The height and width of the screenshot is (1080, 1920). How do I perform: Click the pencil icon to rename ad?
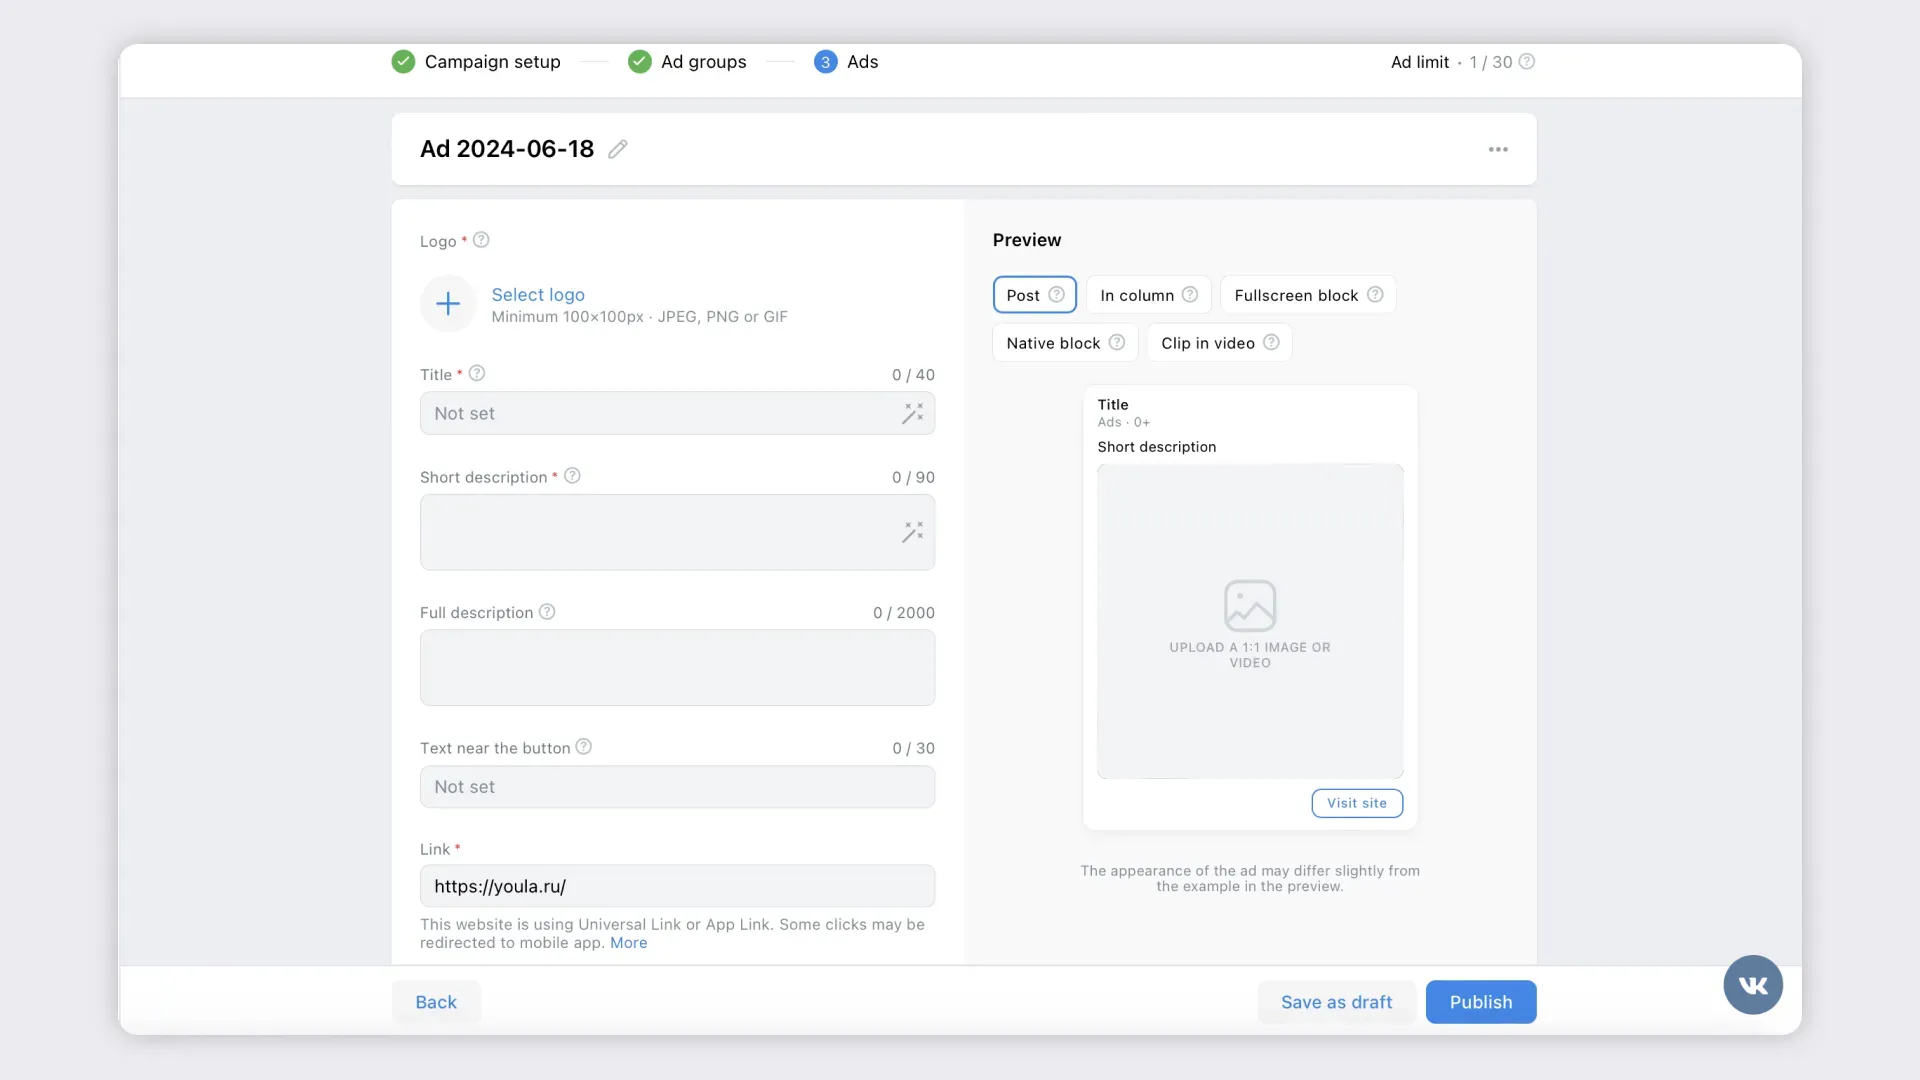(x=618, y=149)
